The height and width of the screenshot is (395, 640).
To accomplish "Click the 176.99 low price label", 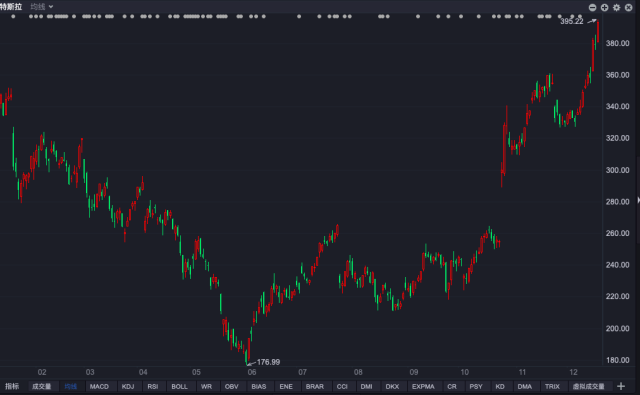I will pyautogui.click(x=268, y=362).
